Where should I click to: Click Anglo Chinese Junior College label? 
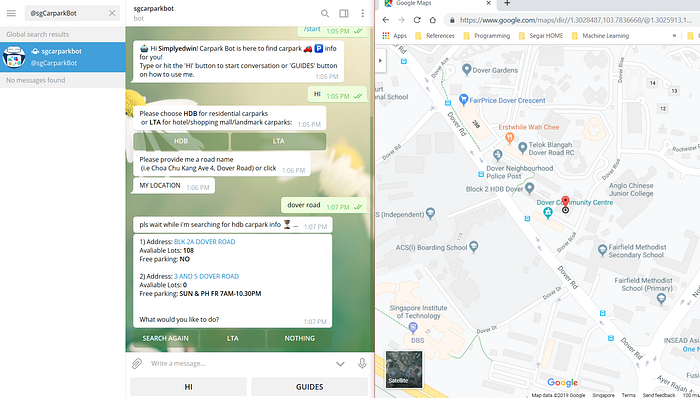[631, 189]
